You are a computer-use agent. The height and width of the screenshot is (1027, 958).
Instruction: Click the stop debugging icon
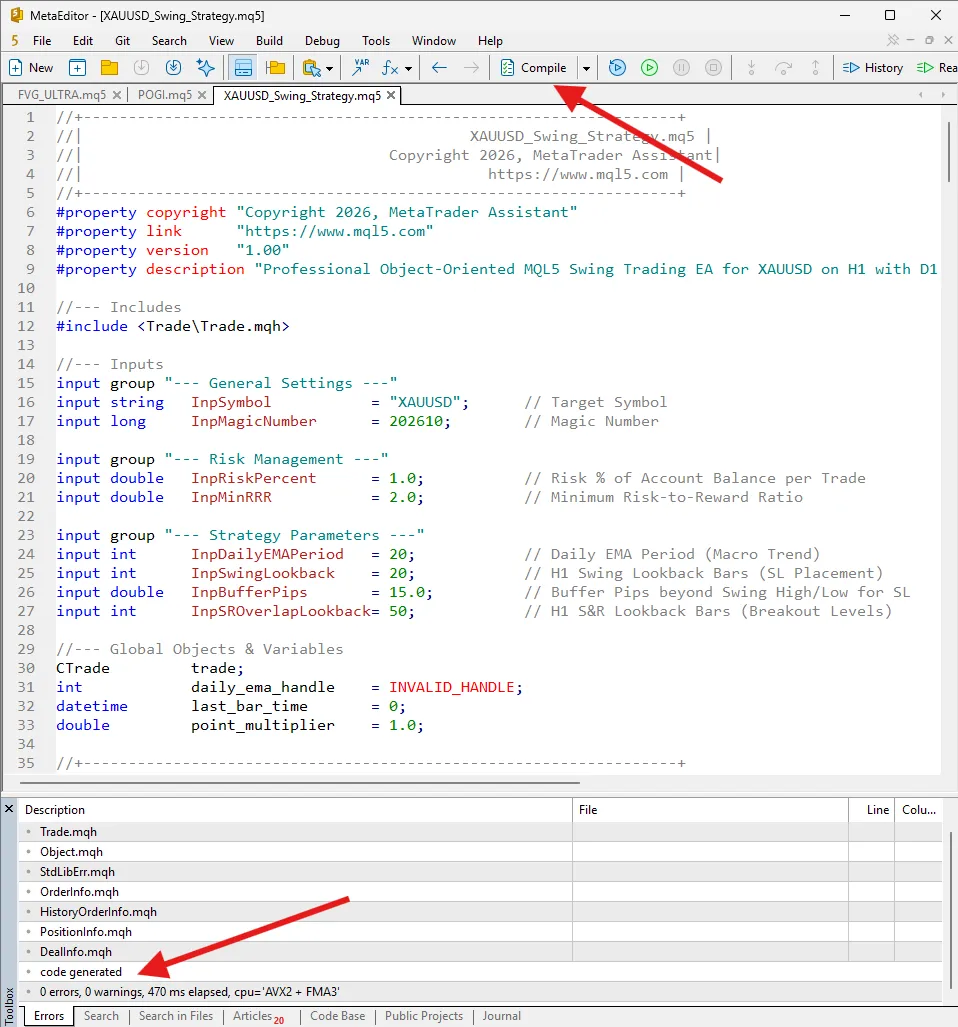(713, 67)
